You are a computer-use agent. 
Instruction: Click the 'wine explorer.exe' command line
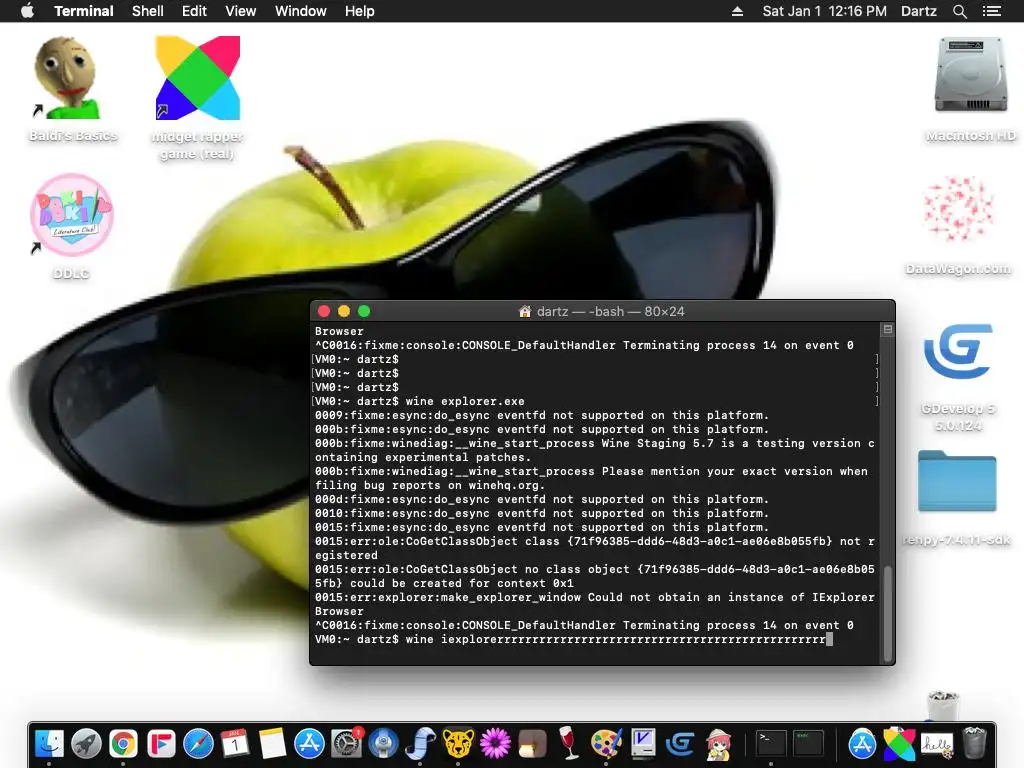[465, 401]
